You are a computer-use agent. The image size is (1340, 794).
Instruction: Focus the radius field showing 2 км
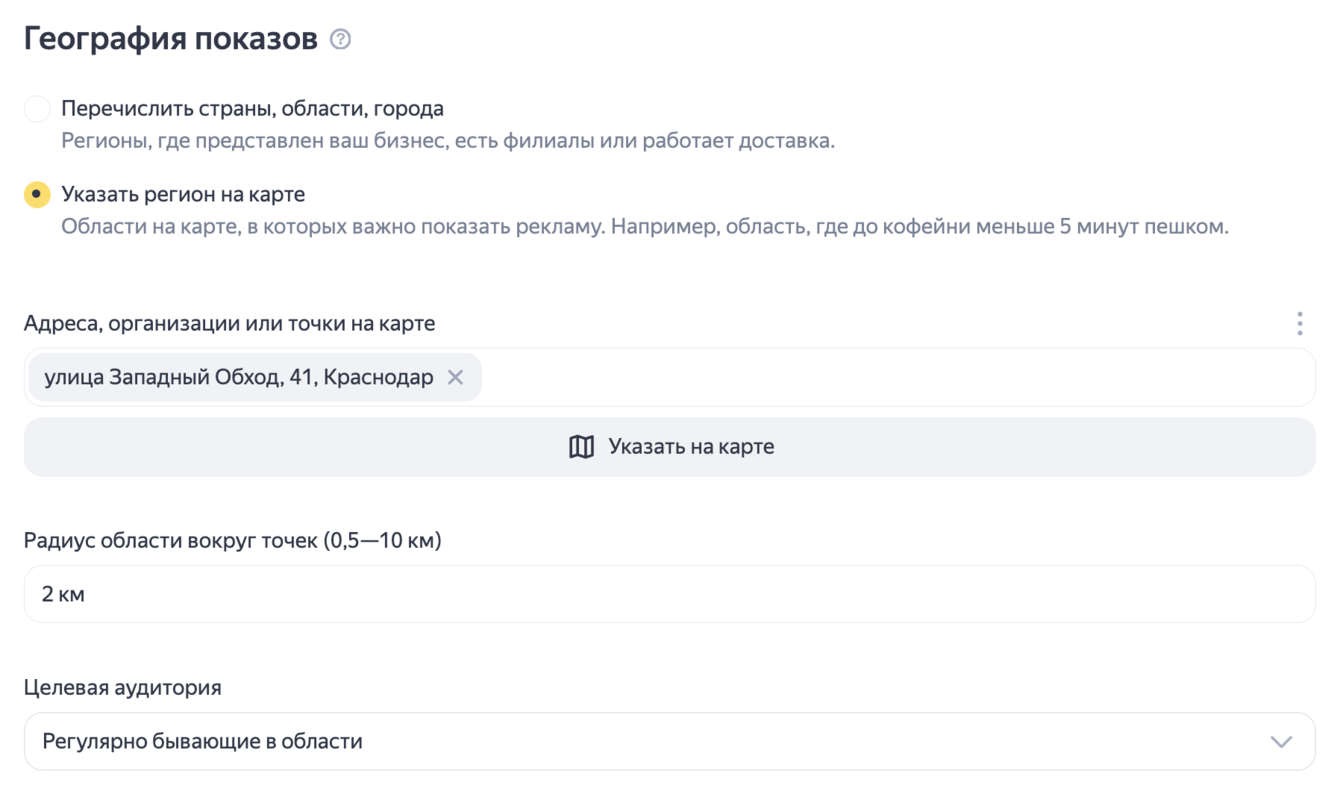click(x=668, y=594)
